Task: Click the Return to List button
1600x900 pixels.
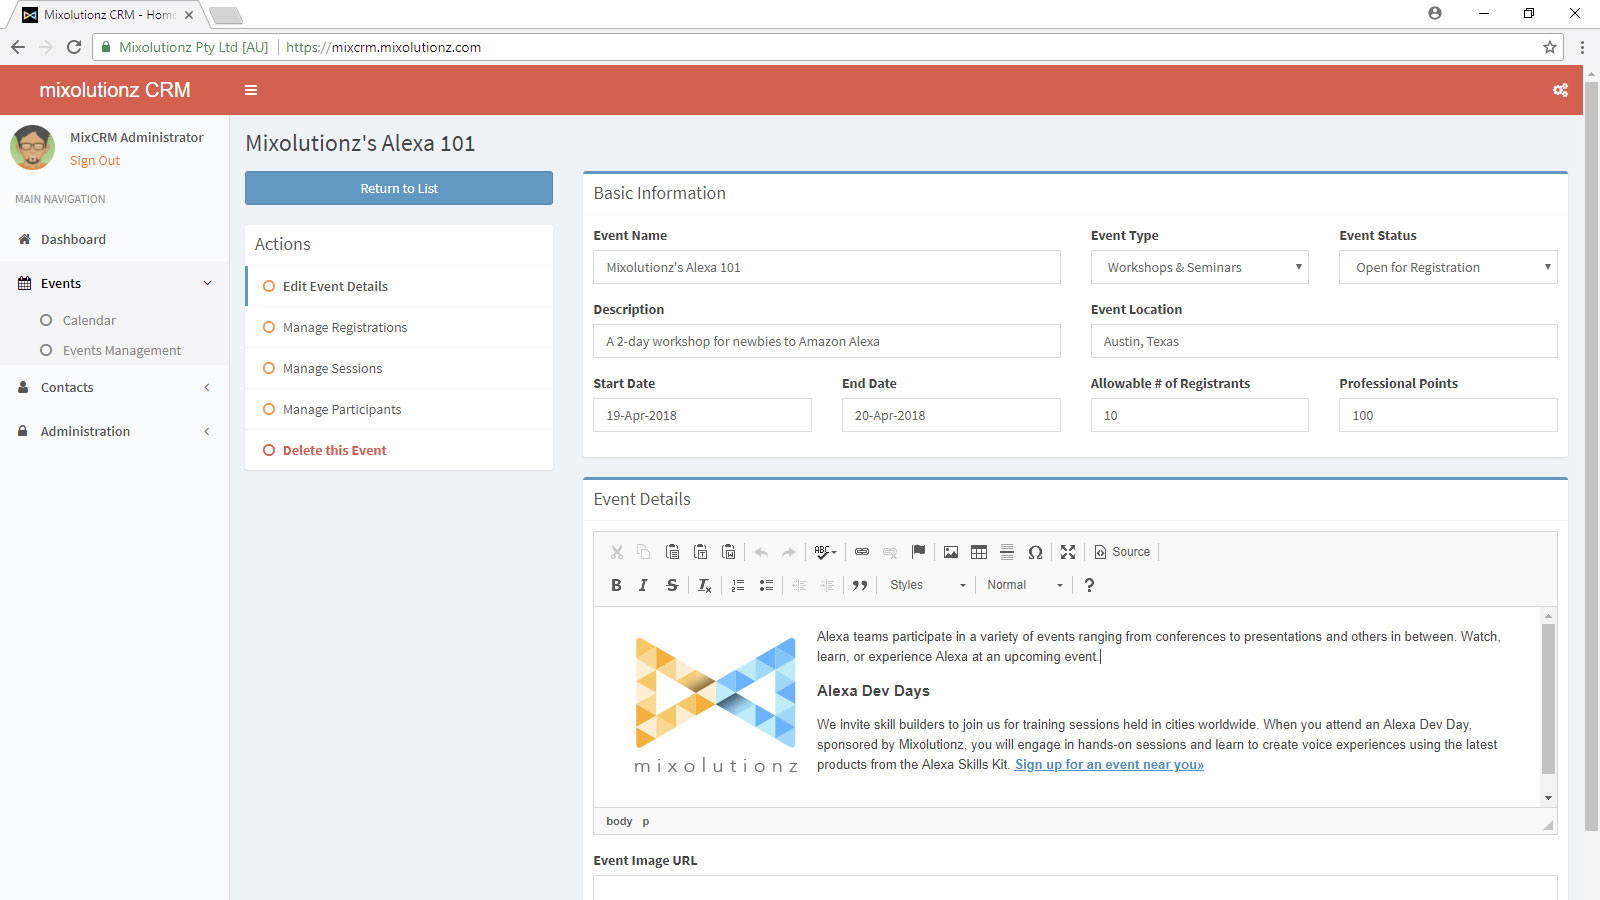Action: pyautogui.click(x=399, y=188)
